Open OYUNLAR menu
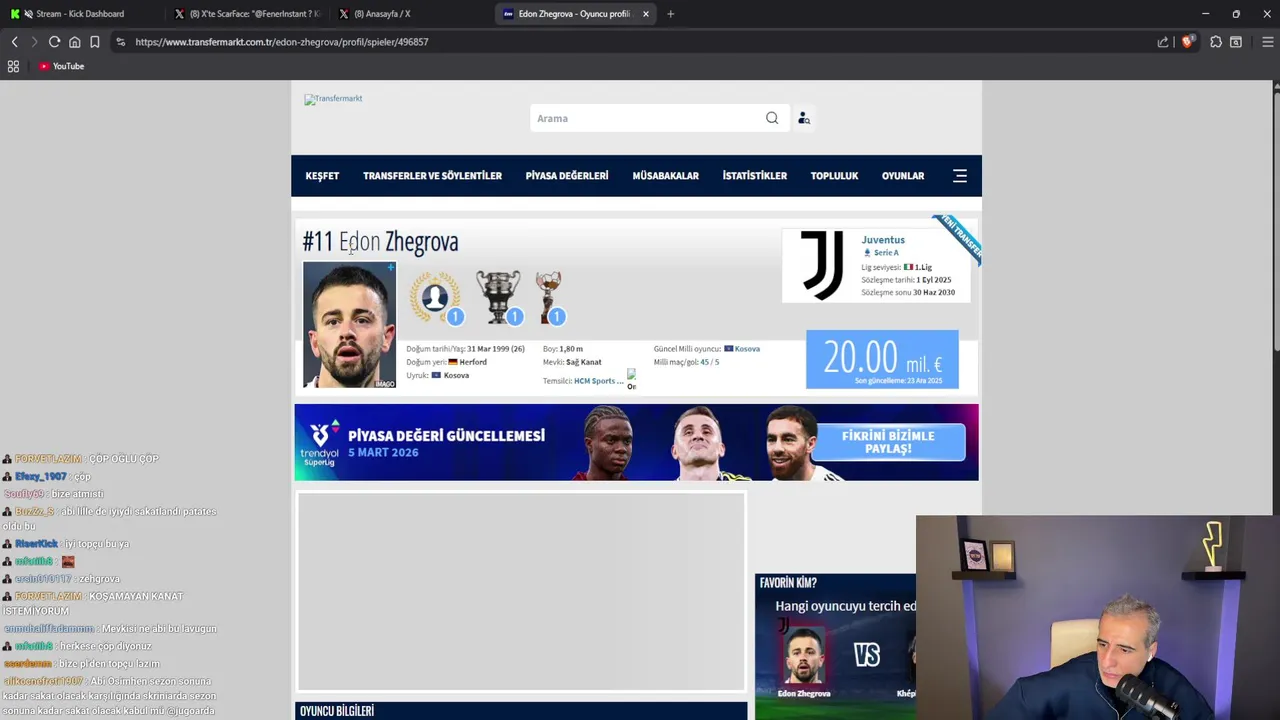 [903, 176]
